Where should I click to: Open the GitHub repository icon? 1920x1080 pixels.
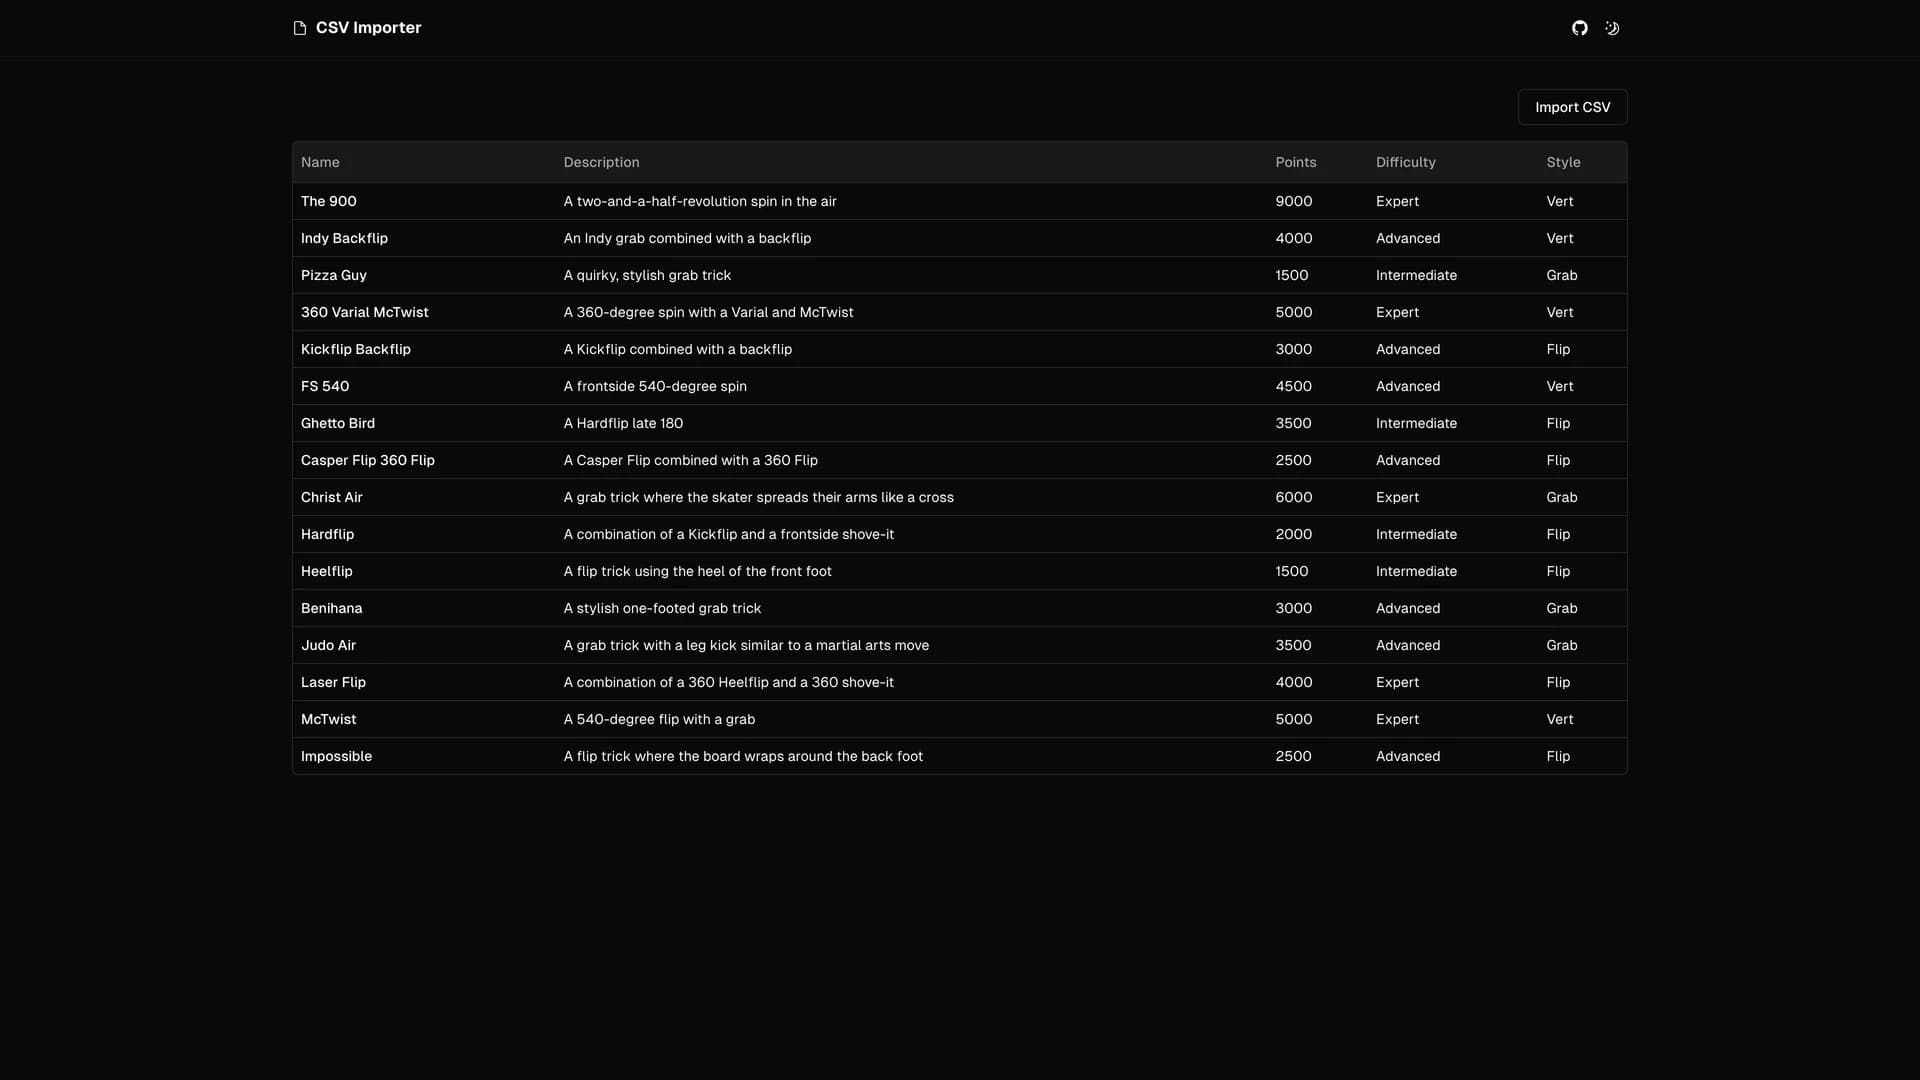point(1579,28)
